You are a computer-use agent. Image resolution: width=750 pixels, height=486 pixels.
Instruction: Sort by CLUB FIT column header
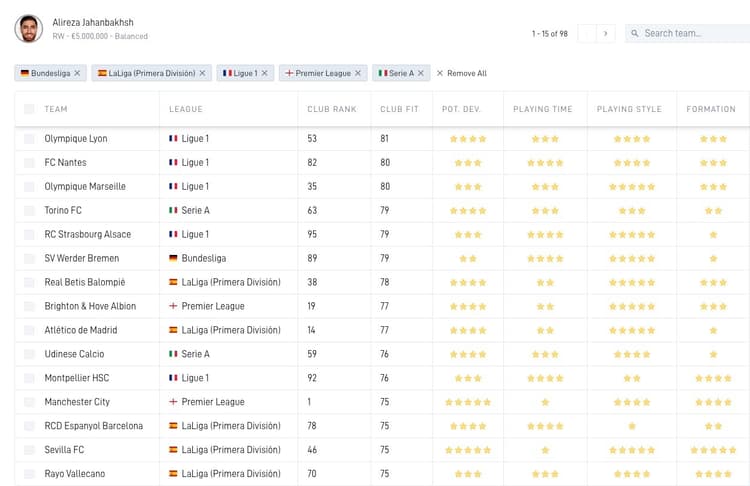(399, 109)
